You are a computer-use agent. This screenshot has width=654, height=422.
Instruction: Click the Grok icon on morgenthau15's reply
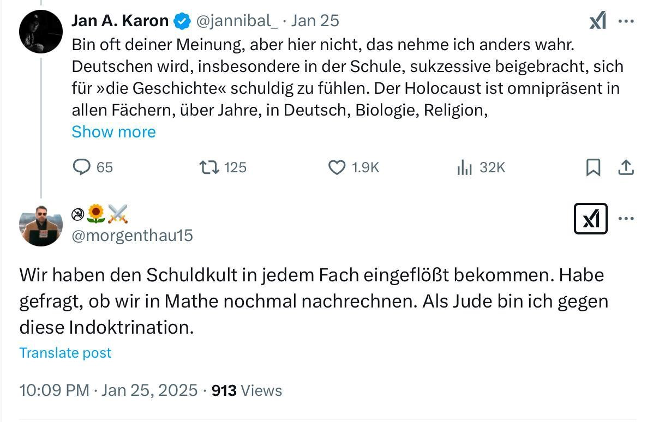(x=591, y=218)
